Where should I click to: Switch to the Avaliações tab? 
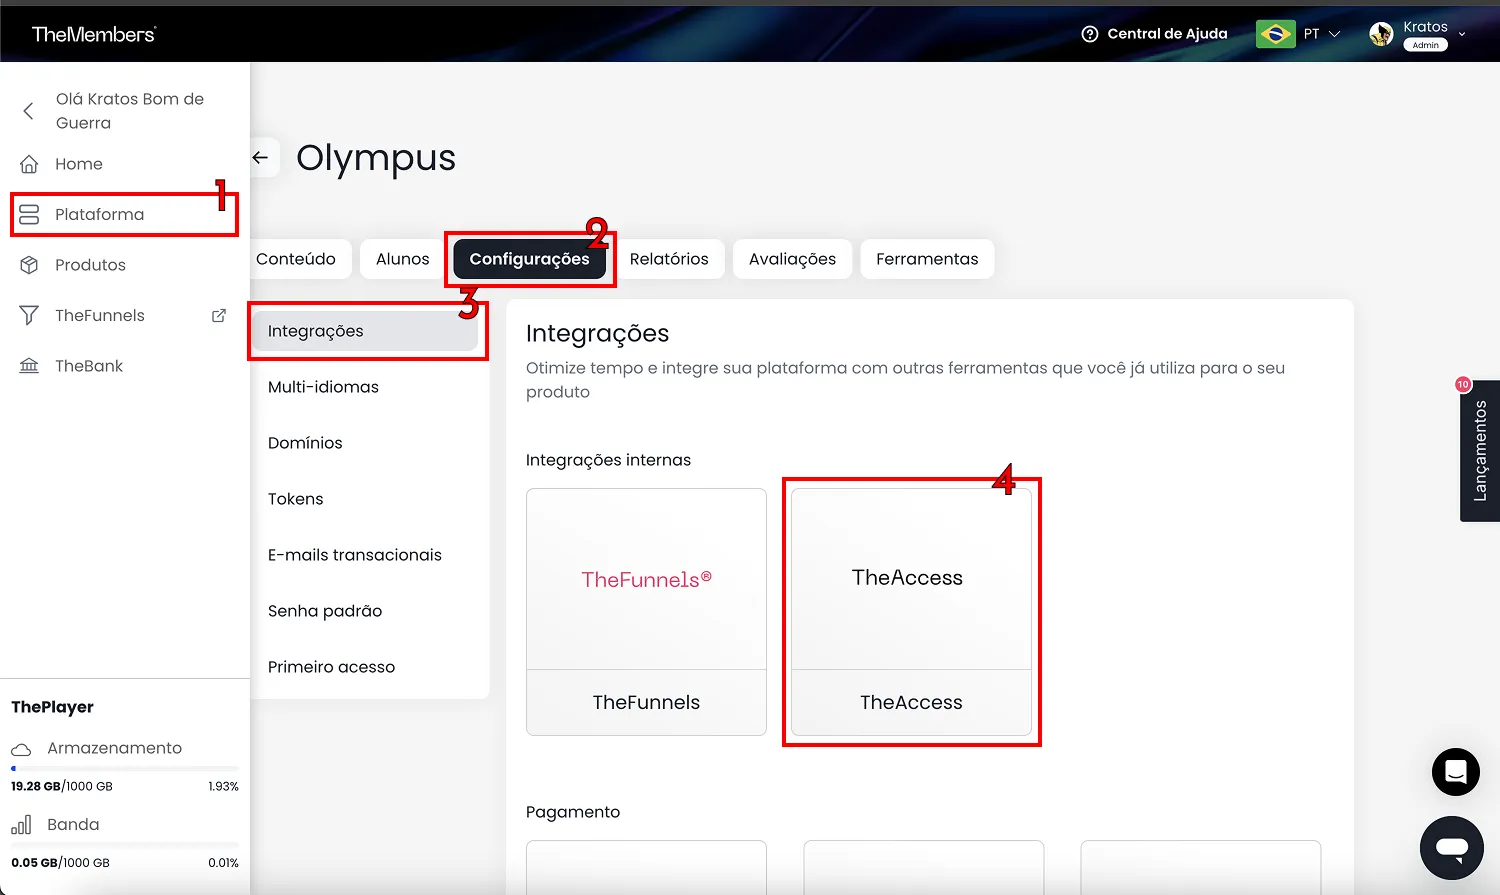click(x=792, y=259)
